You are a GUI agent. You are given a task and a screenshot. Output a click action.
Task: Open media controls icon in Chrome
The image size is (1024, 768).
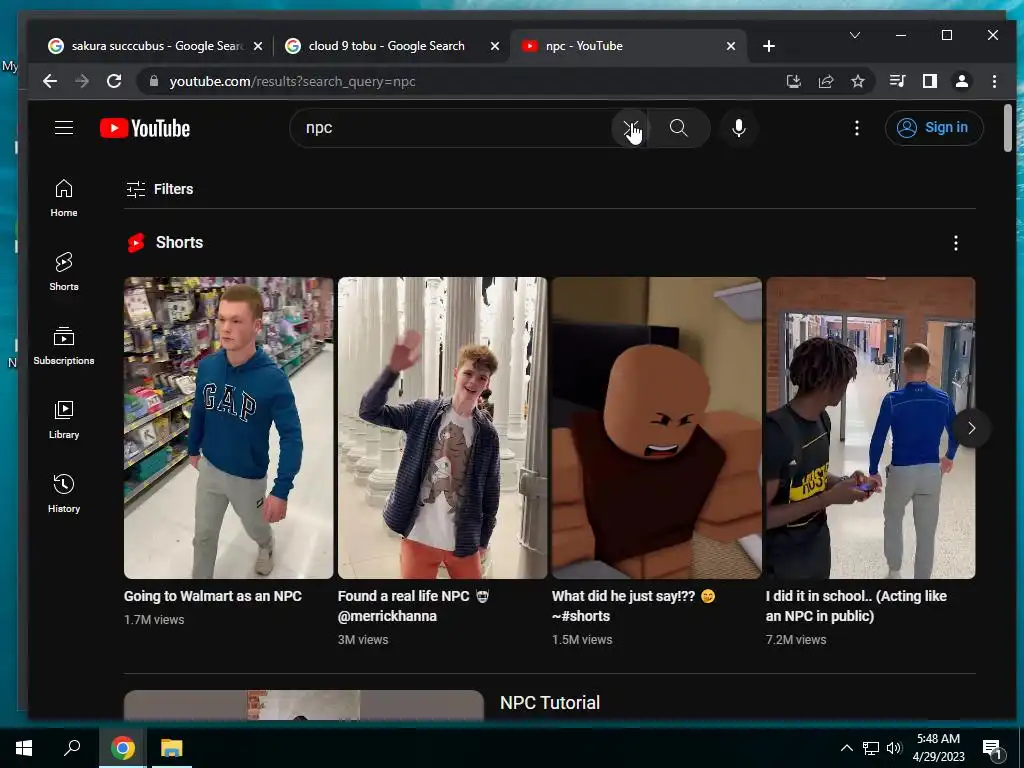point(898,82)
